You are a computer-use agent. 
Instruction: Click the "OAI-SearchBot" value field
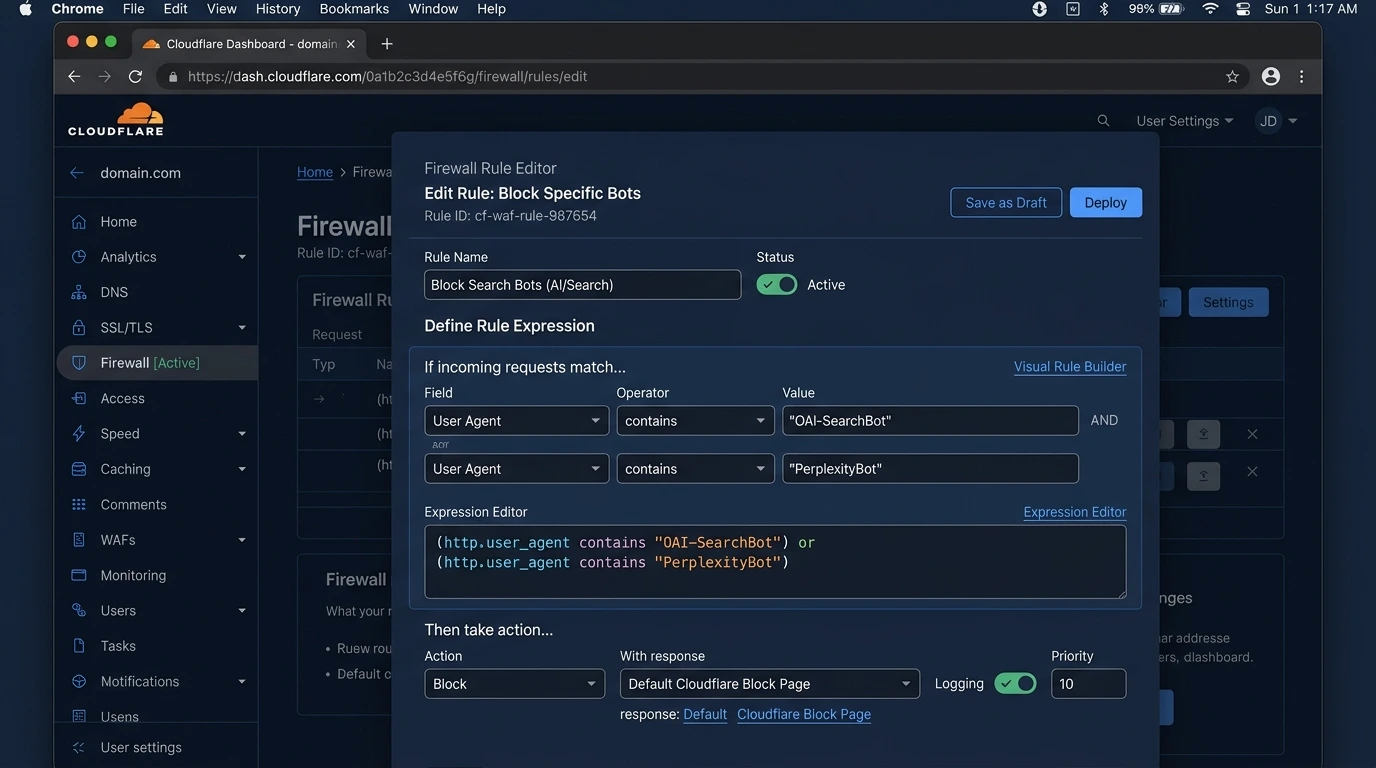(x=931, y=421)
